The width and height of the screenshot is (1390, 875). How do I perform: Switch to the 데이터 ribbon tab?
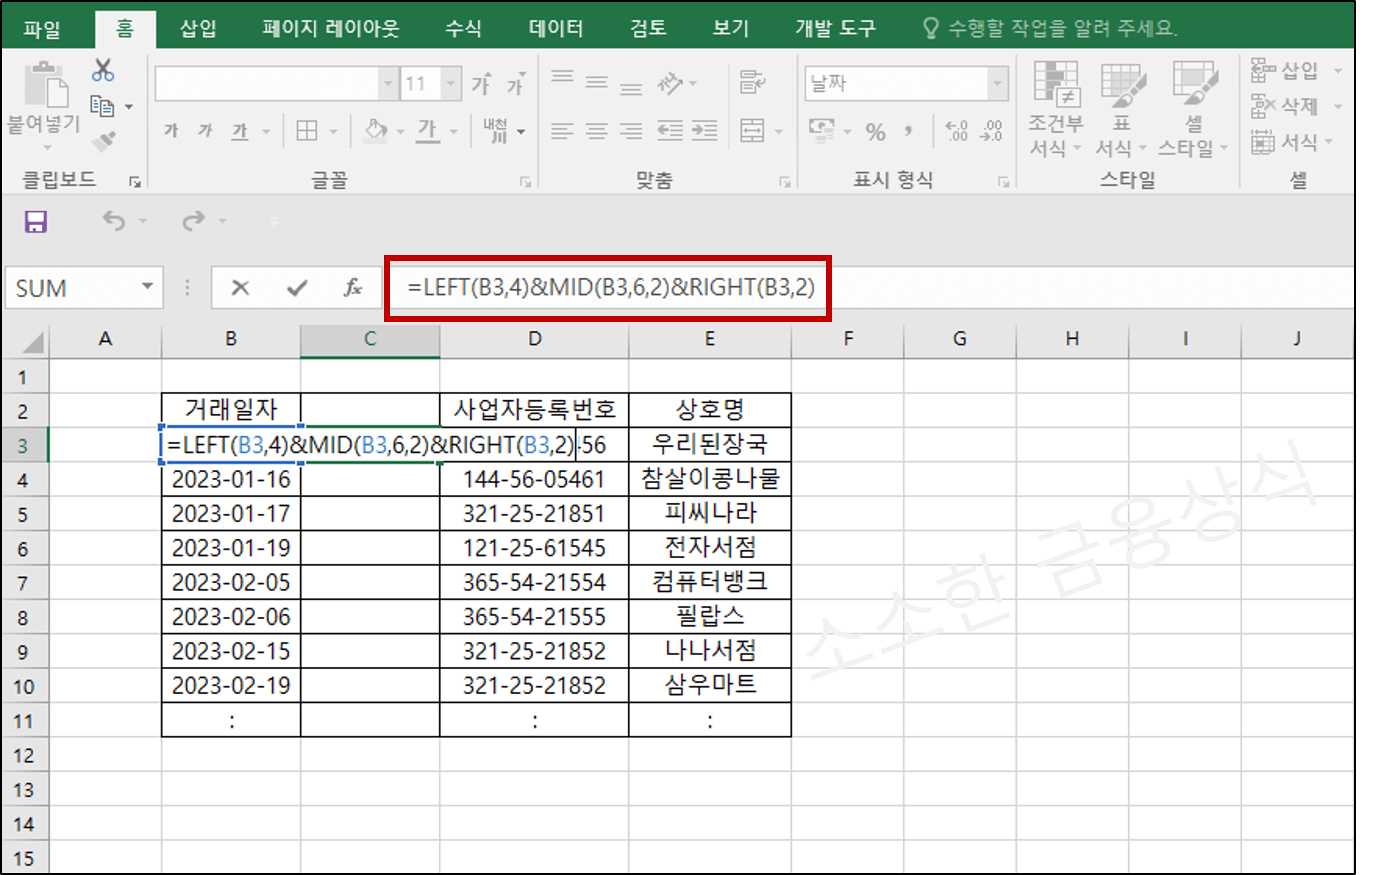click(x=555, y=28)
